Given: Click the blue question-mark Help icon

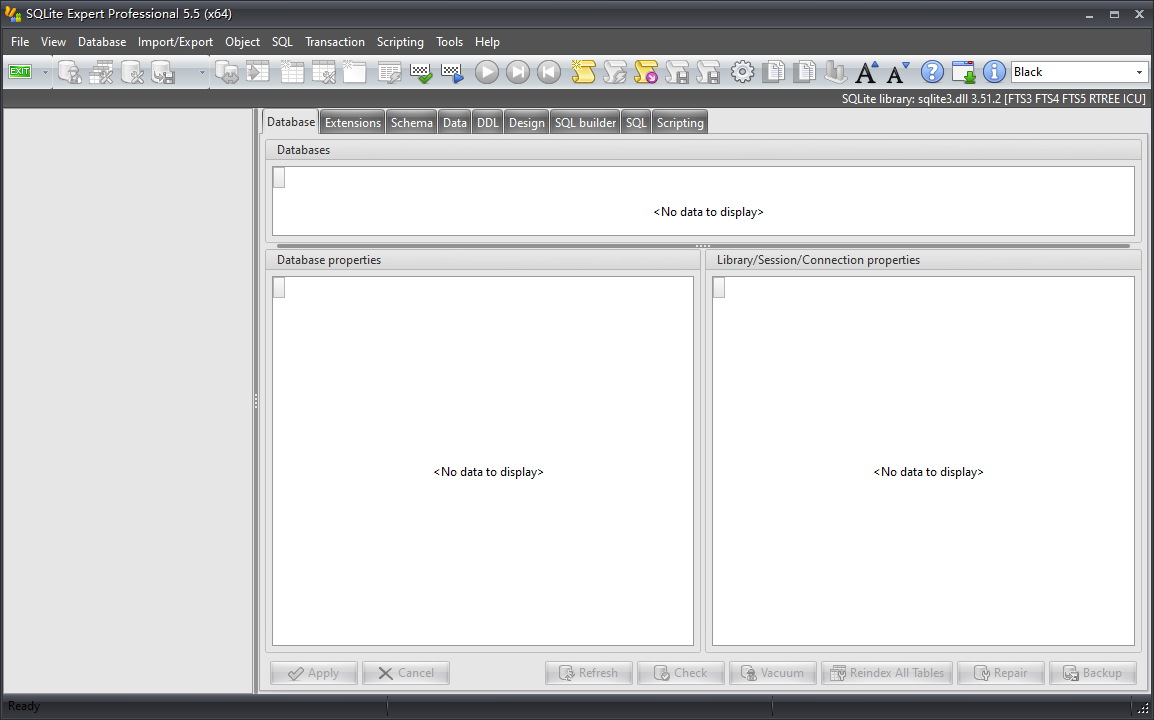Looking at the screenshot, I should pos(931,71).
